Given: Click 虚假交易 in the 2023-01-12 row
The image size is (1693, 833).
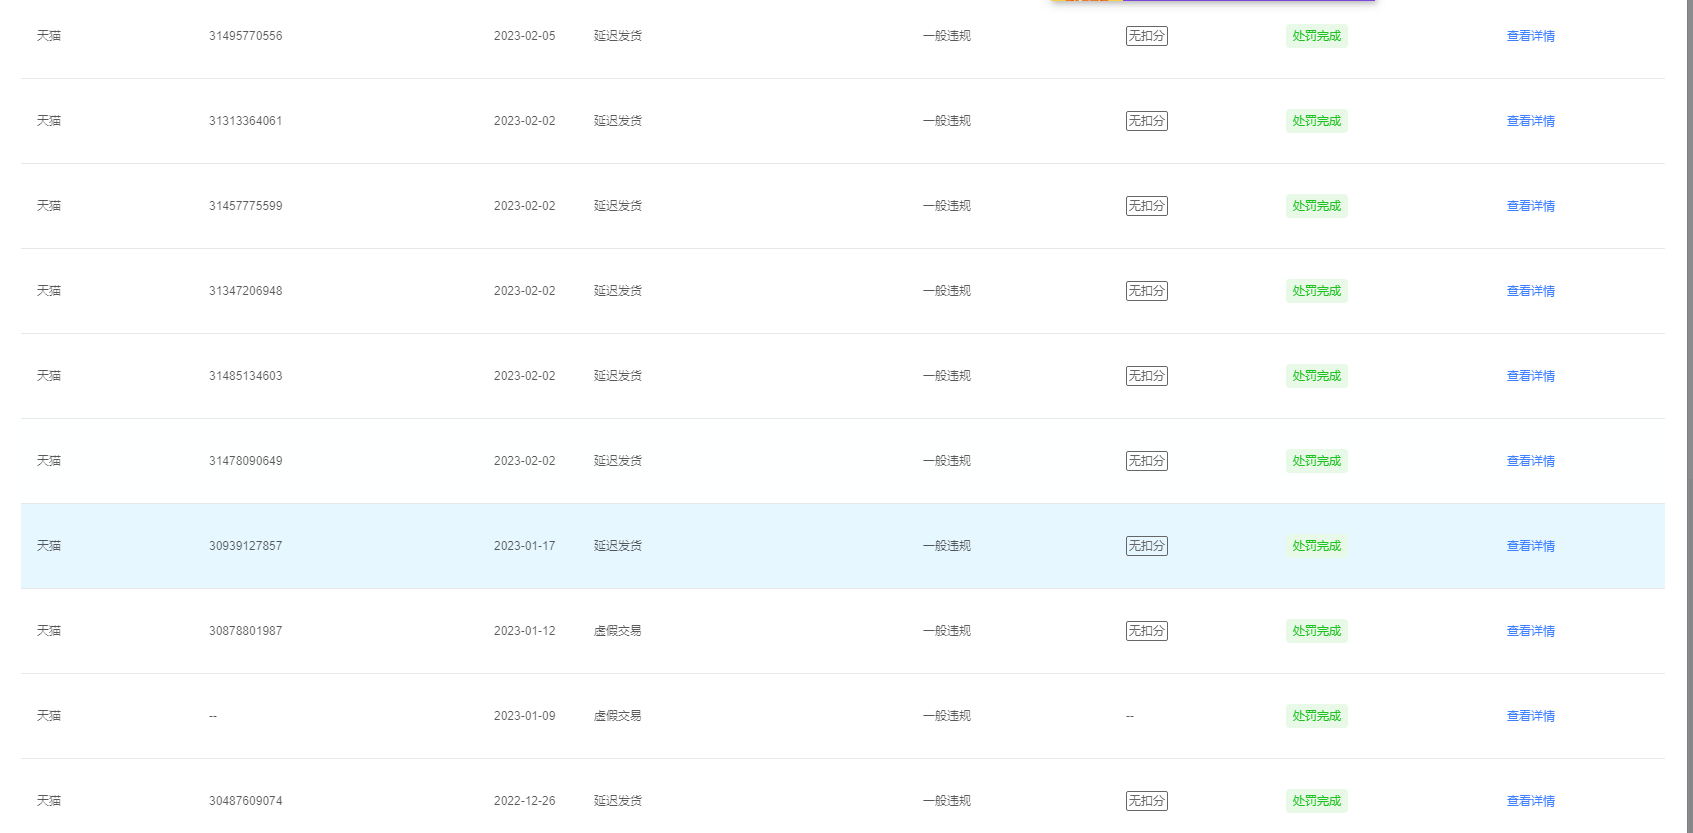Looking at the screenshot, I should (x=617, y=631).
